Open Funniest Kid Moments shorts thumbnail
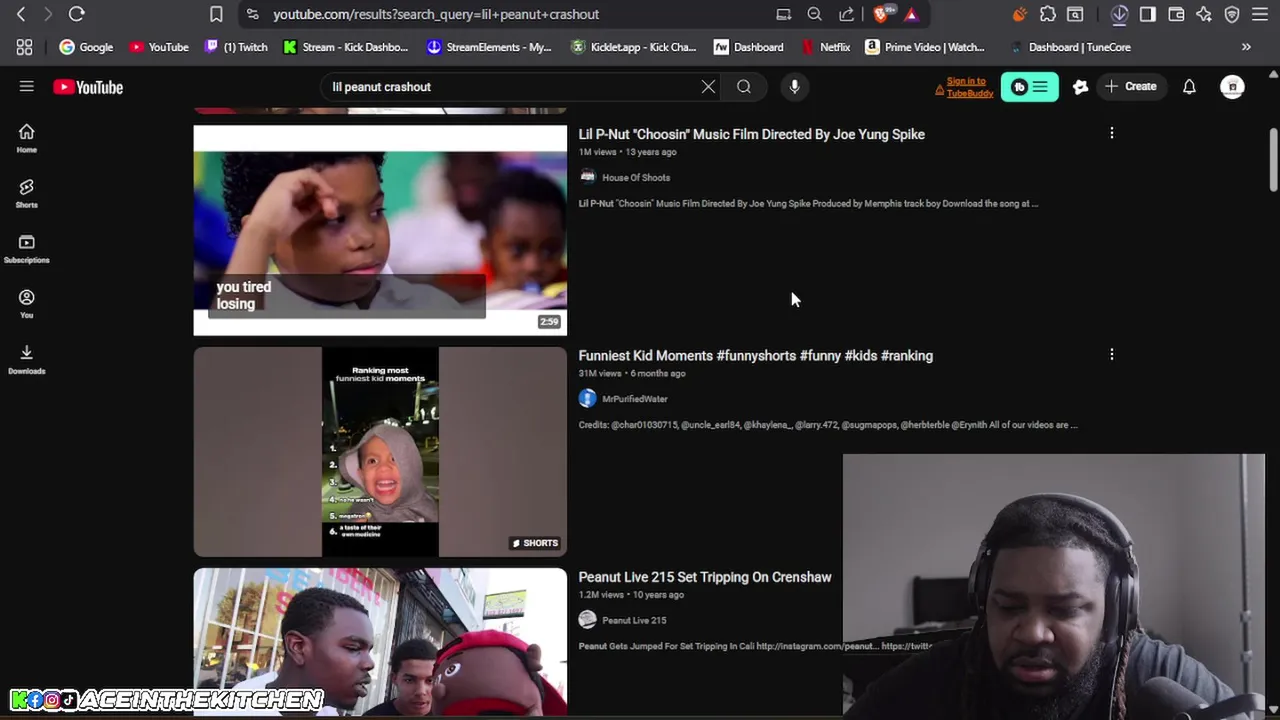This screenshot has width=1280, height=720. (380, 451)
